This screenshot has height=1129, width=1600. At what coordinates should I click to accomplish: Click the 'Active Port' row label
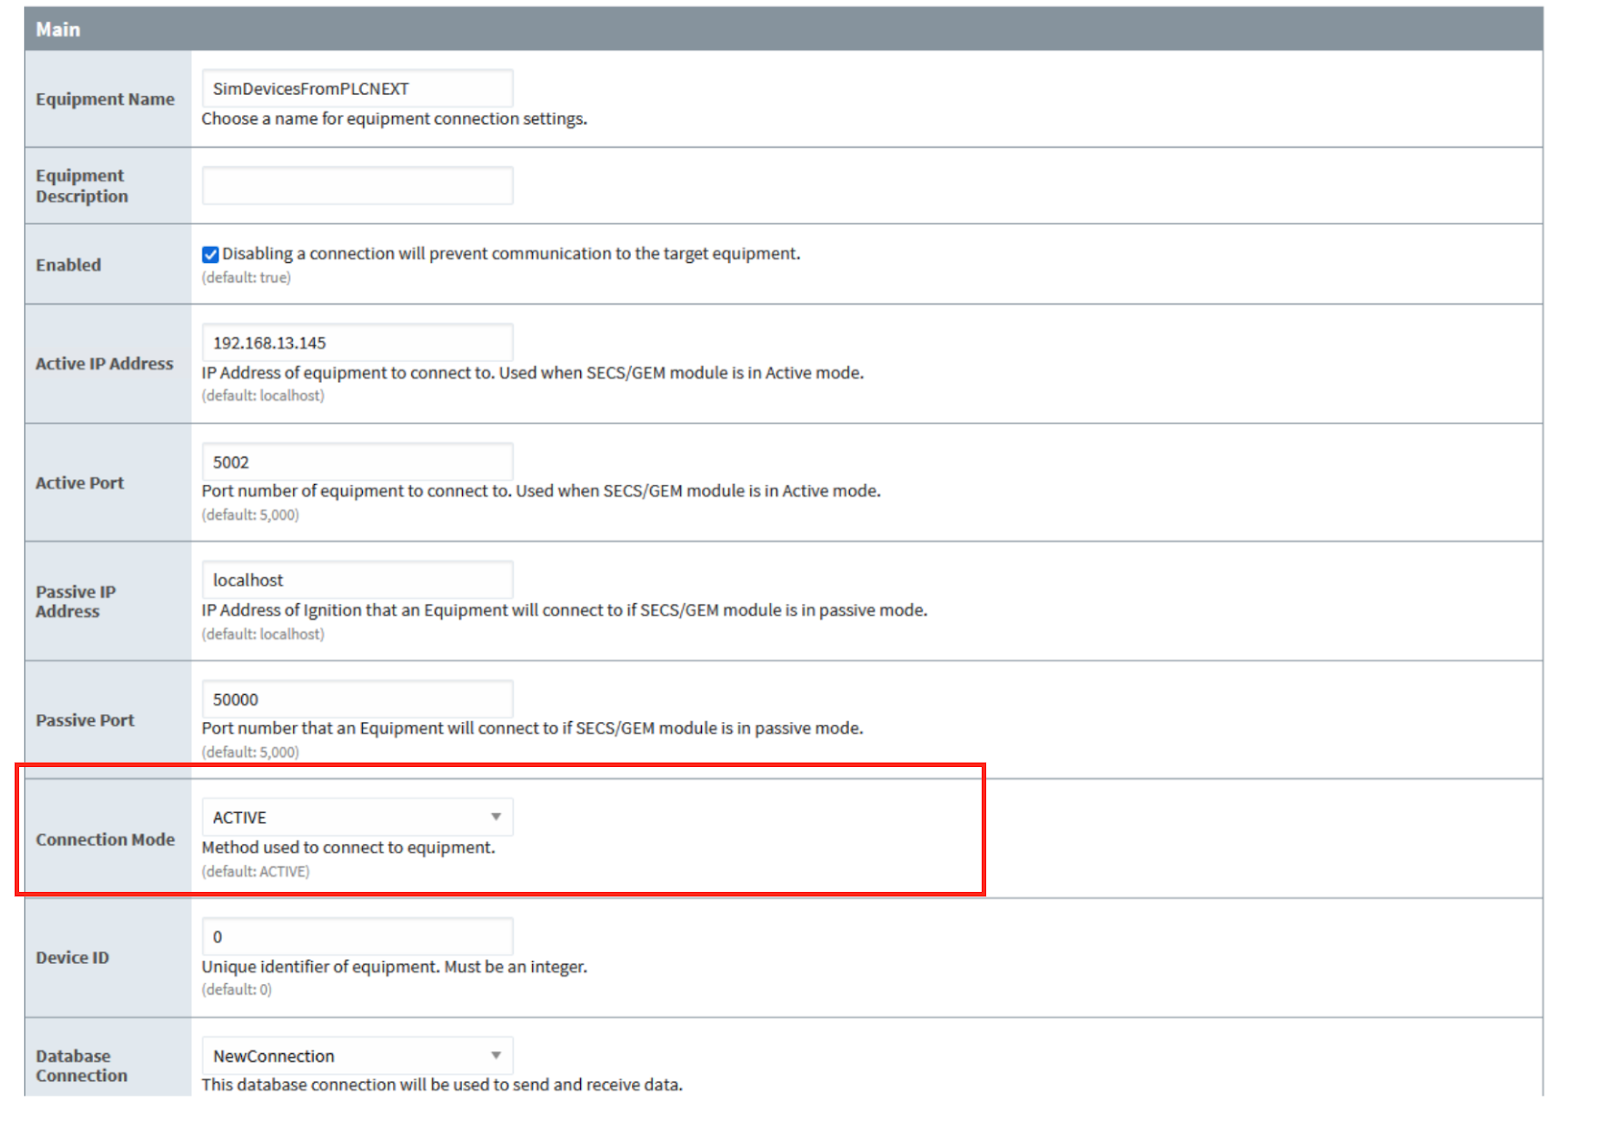(x=80, y=483)
